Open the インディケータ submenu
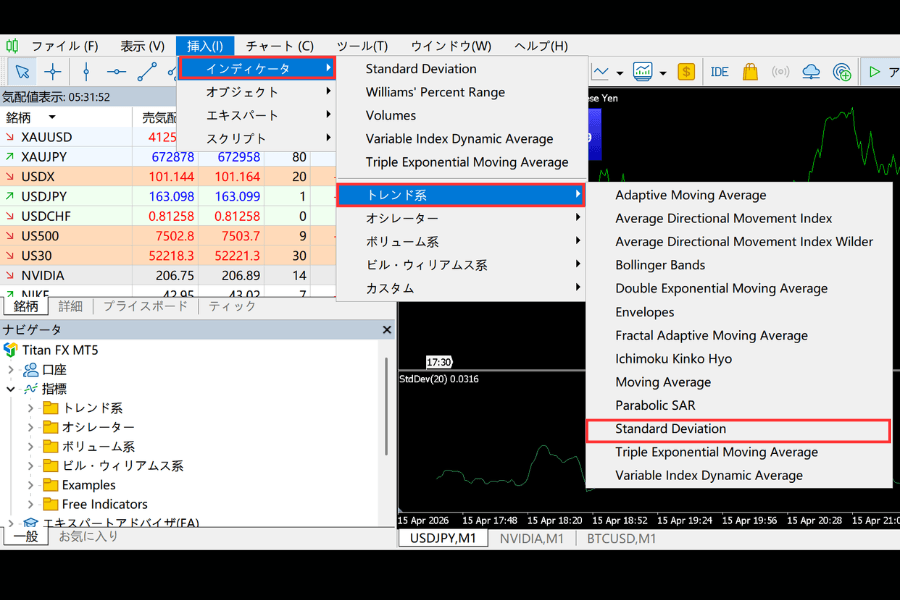This screenshot has height=600, width=900. 257,68
